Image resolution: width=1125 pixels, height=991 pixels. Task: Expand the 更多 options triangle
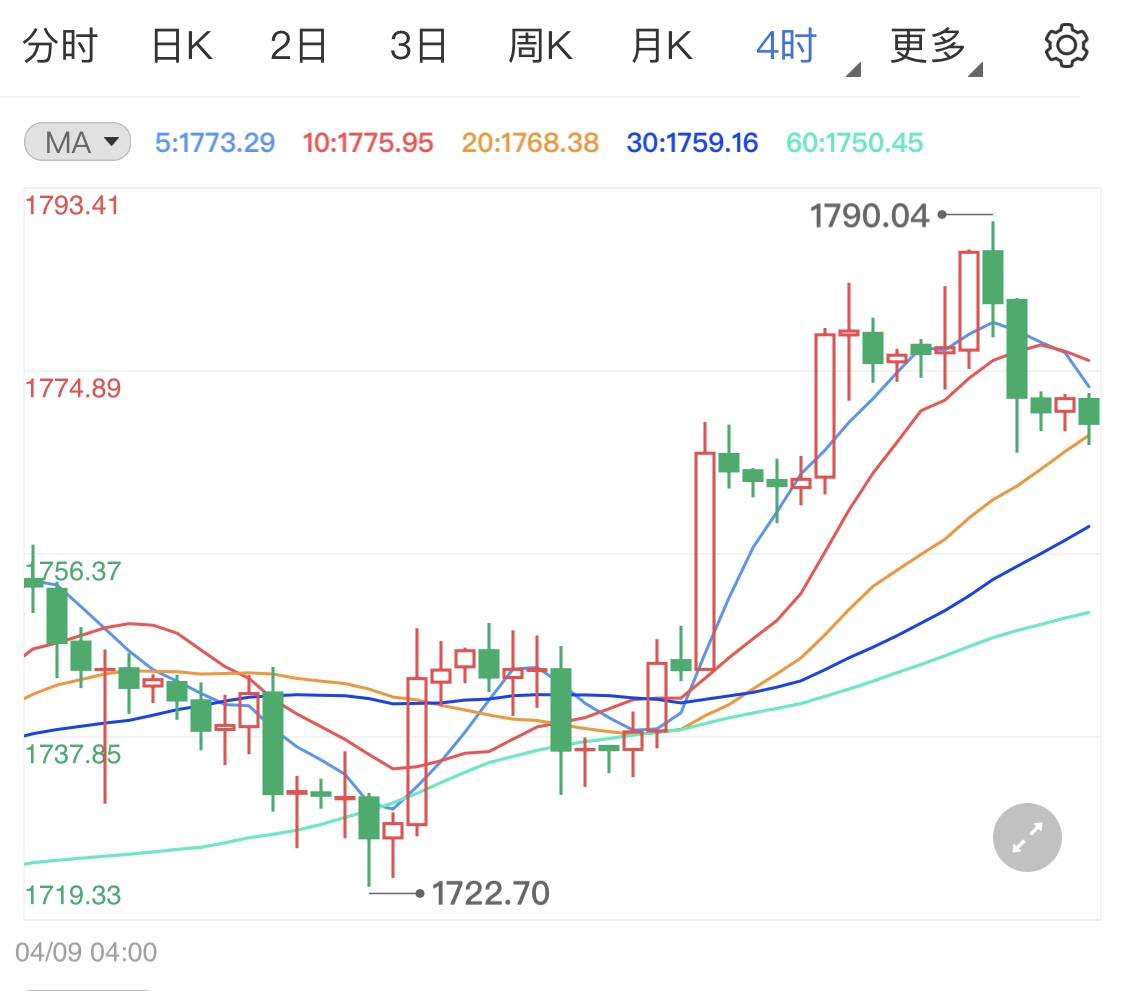(x=975, y=70)
